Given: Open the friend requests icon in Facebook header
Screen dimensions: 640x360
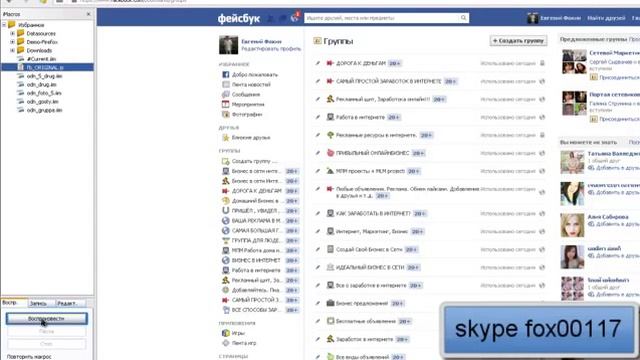Looking at the screenshot, I should [x=270, y=18].
